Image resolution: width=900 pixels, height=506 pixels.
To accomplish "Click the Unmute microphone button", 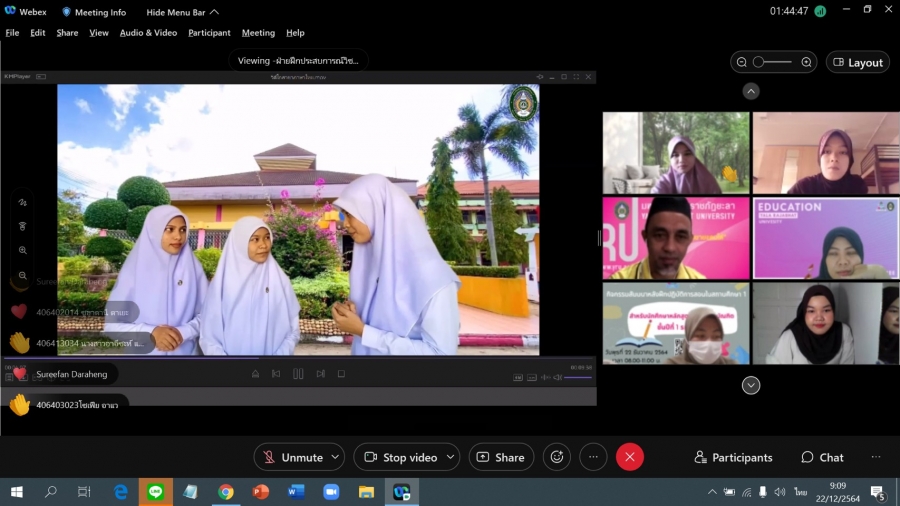I will click(x=292, y=457).
